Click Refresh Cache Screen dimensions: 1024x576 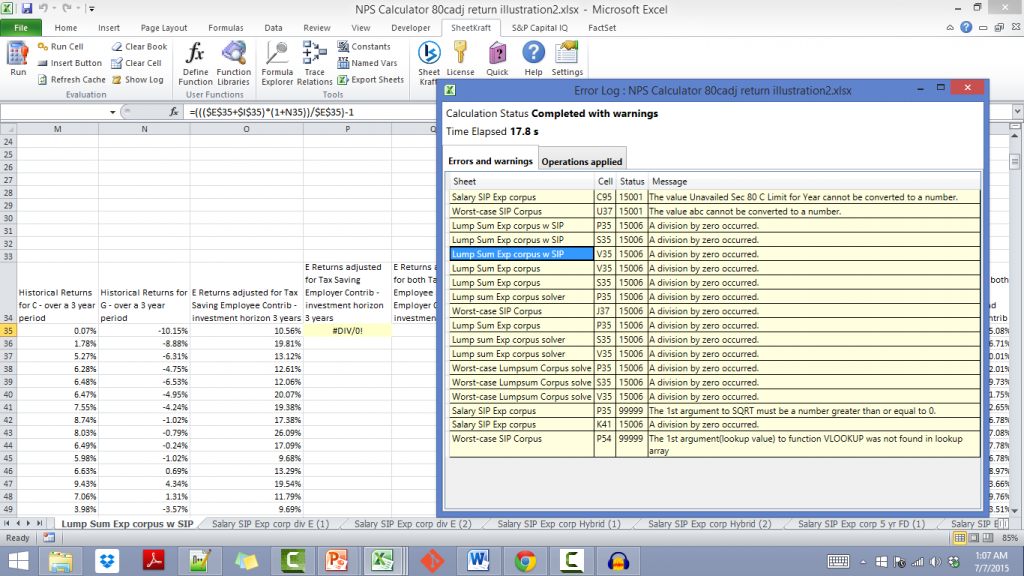[x=71, y=80]
